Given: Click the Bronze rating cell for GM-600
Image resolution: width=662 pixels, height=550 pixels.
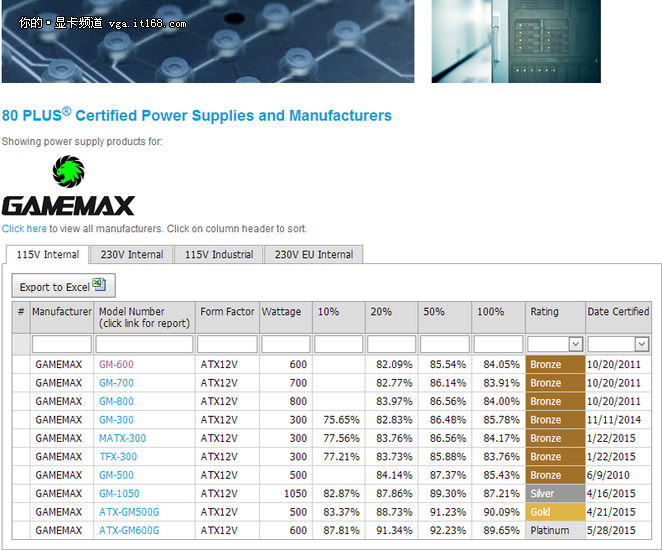Looking at the screenshot, I should [x=555, y=364].
